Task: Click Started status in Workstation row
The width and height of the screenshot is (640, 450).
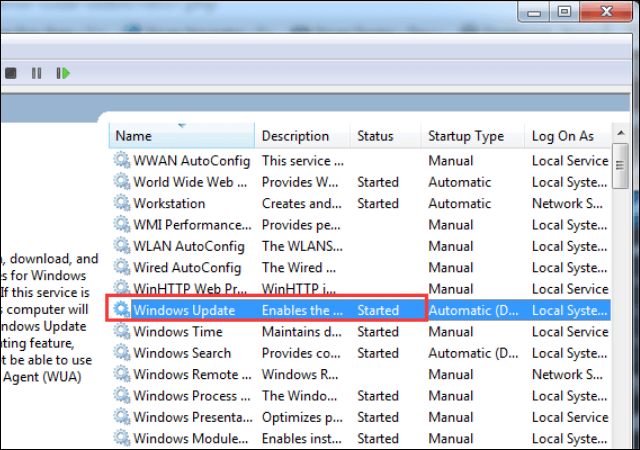Action: tap(378, 203)
